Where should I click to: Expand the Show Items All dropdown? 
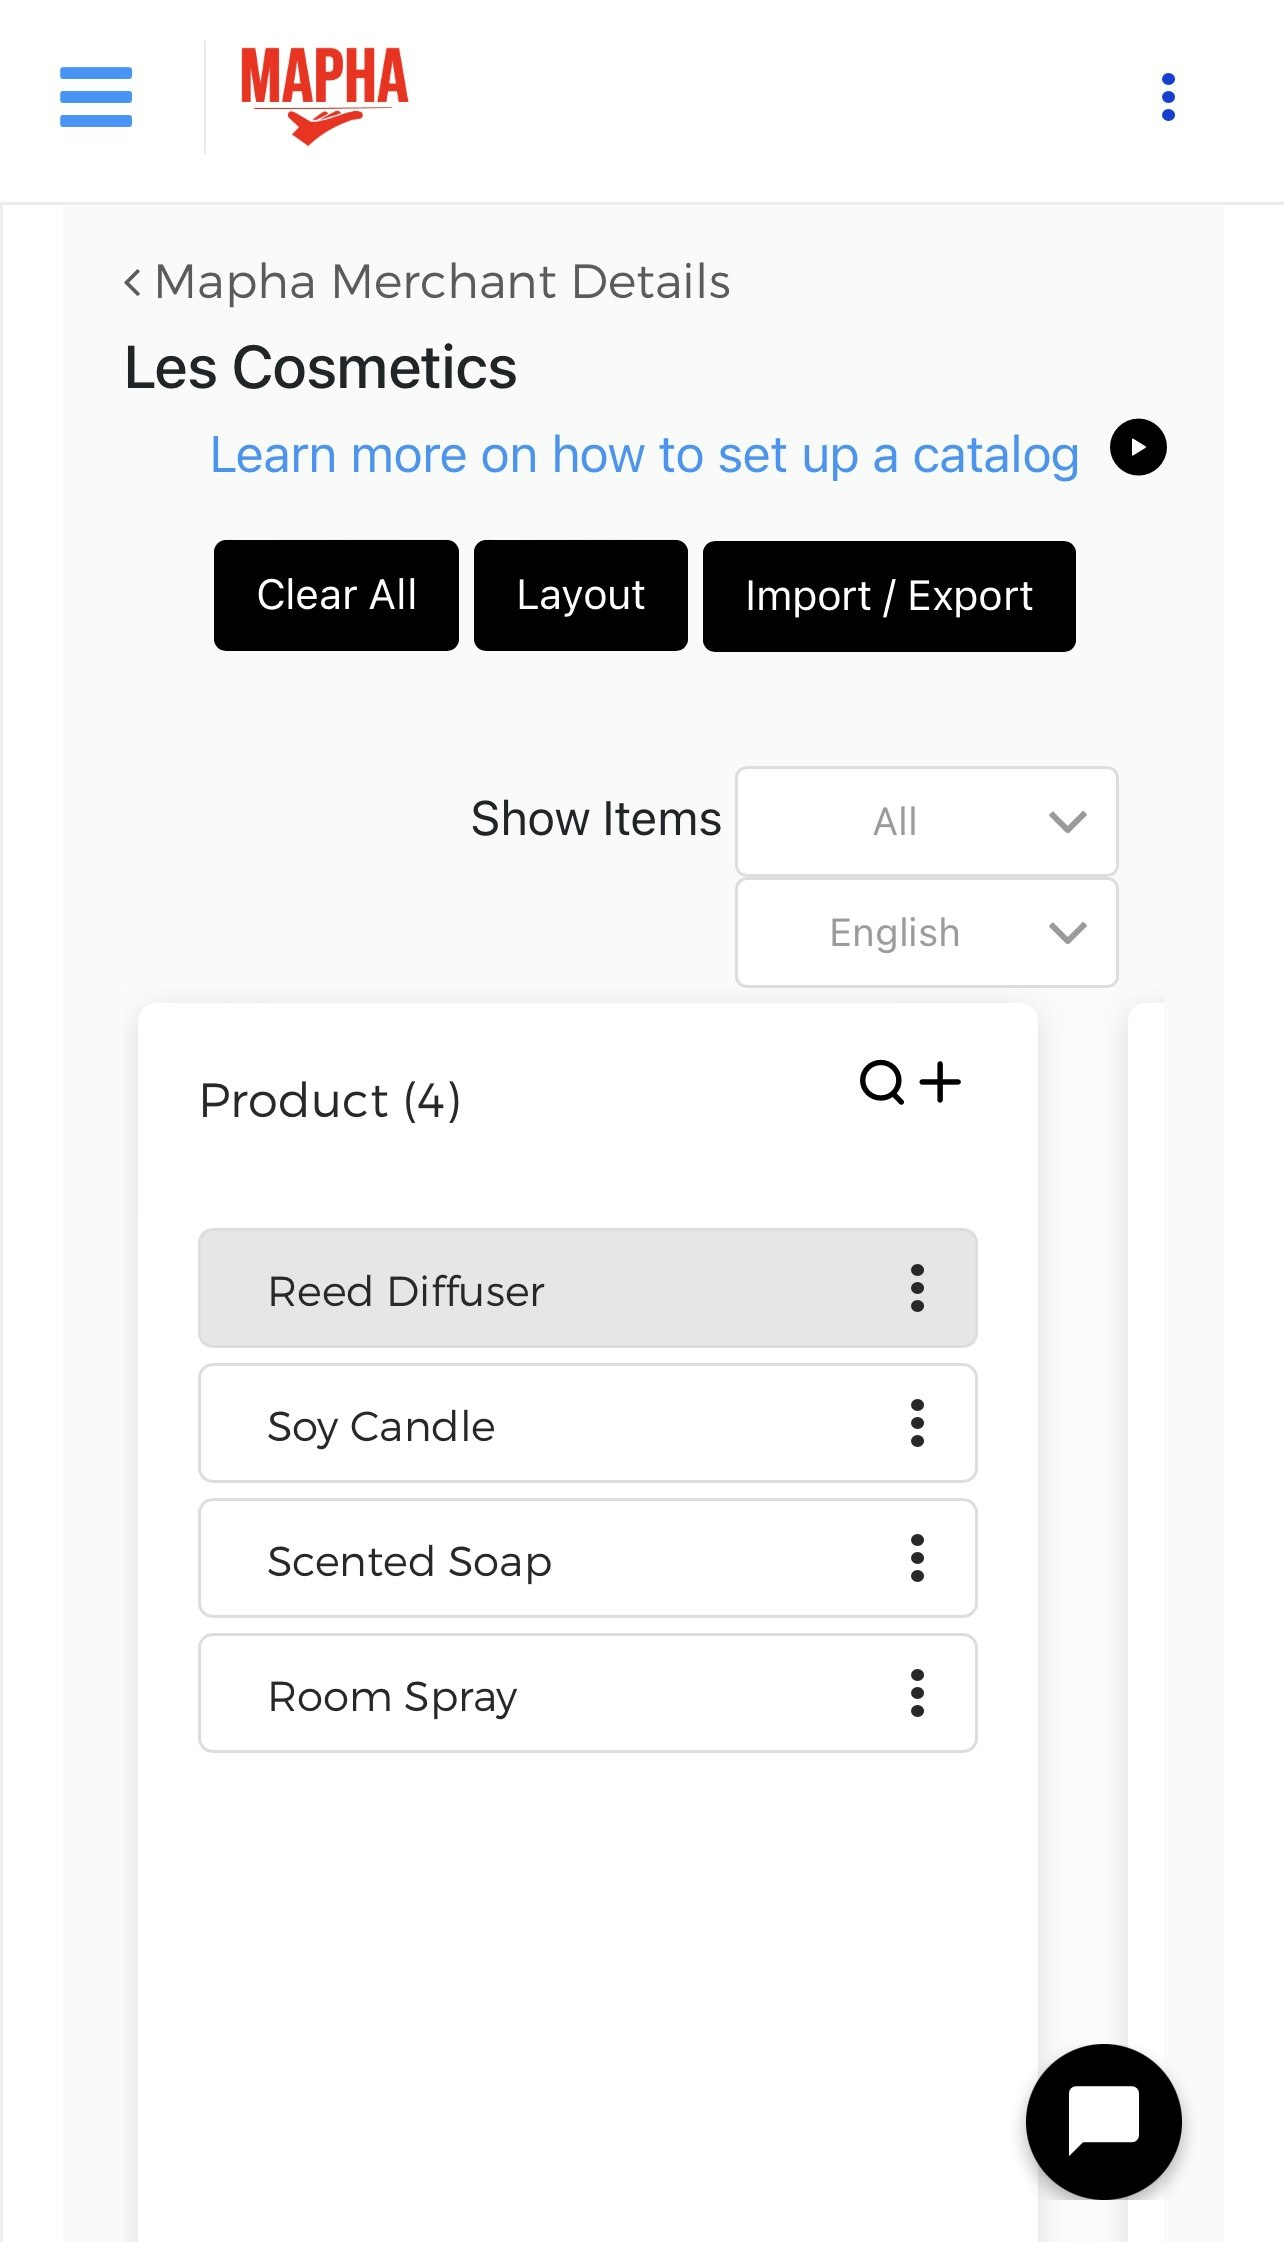[927, 822]
